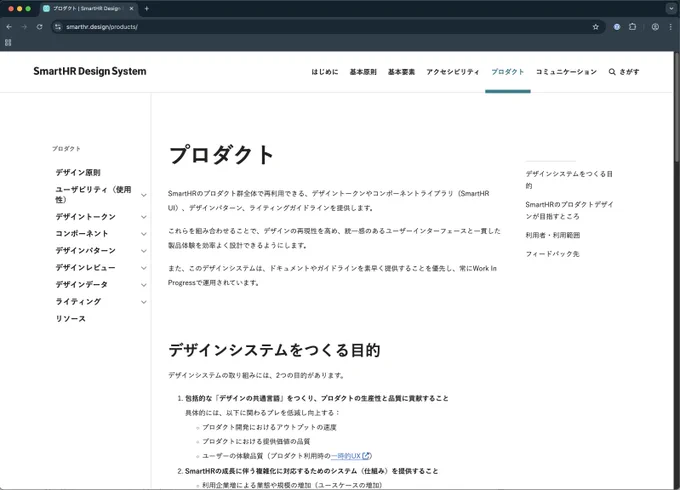Image resolution: width=680 pixels, height=490 pixels.
Task: Open the tab search dropdown arrow
Action: [671, 9]
